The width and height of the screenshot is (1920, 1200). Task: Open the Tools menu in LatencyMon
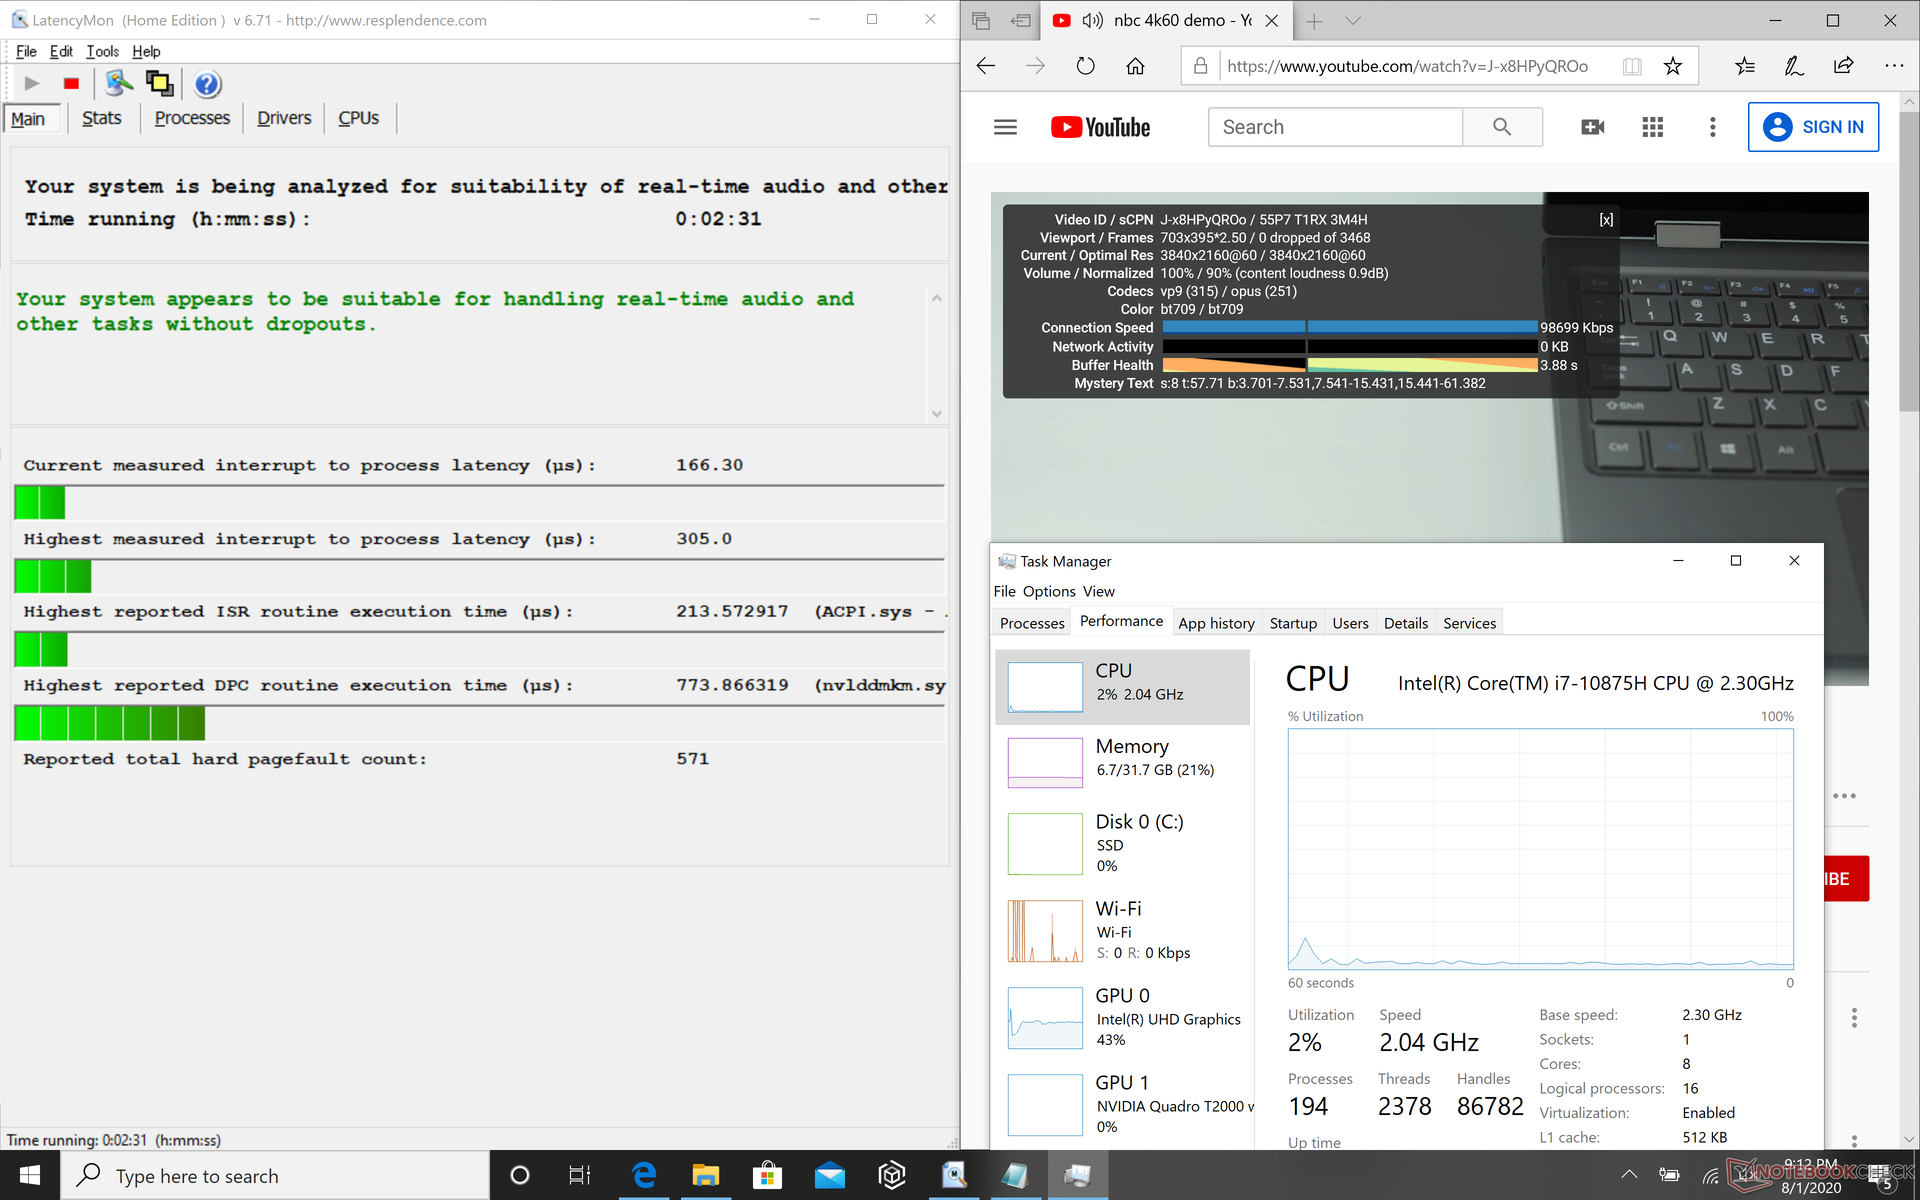[102, 51]
